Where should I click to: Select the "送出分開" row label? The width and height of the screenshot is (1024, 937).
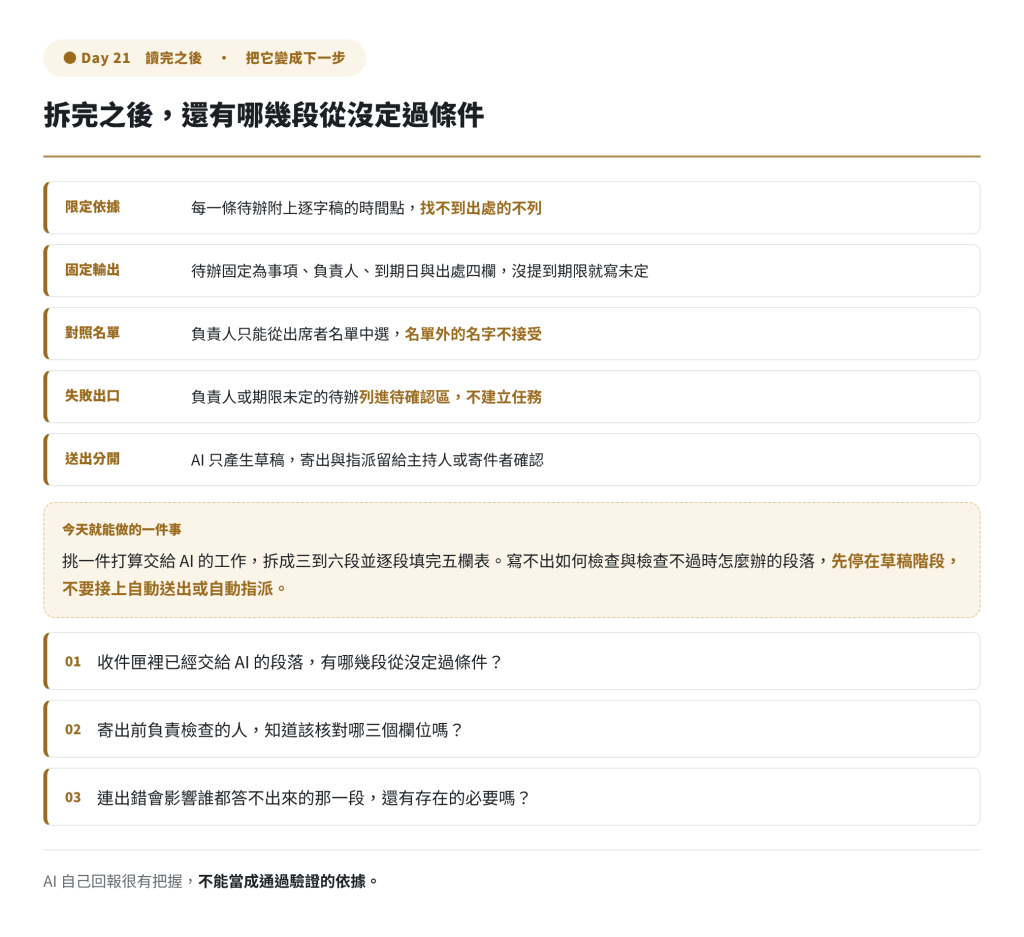point(92,459)
